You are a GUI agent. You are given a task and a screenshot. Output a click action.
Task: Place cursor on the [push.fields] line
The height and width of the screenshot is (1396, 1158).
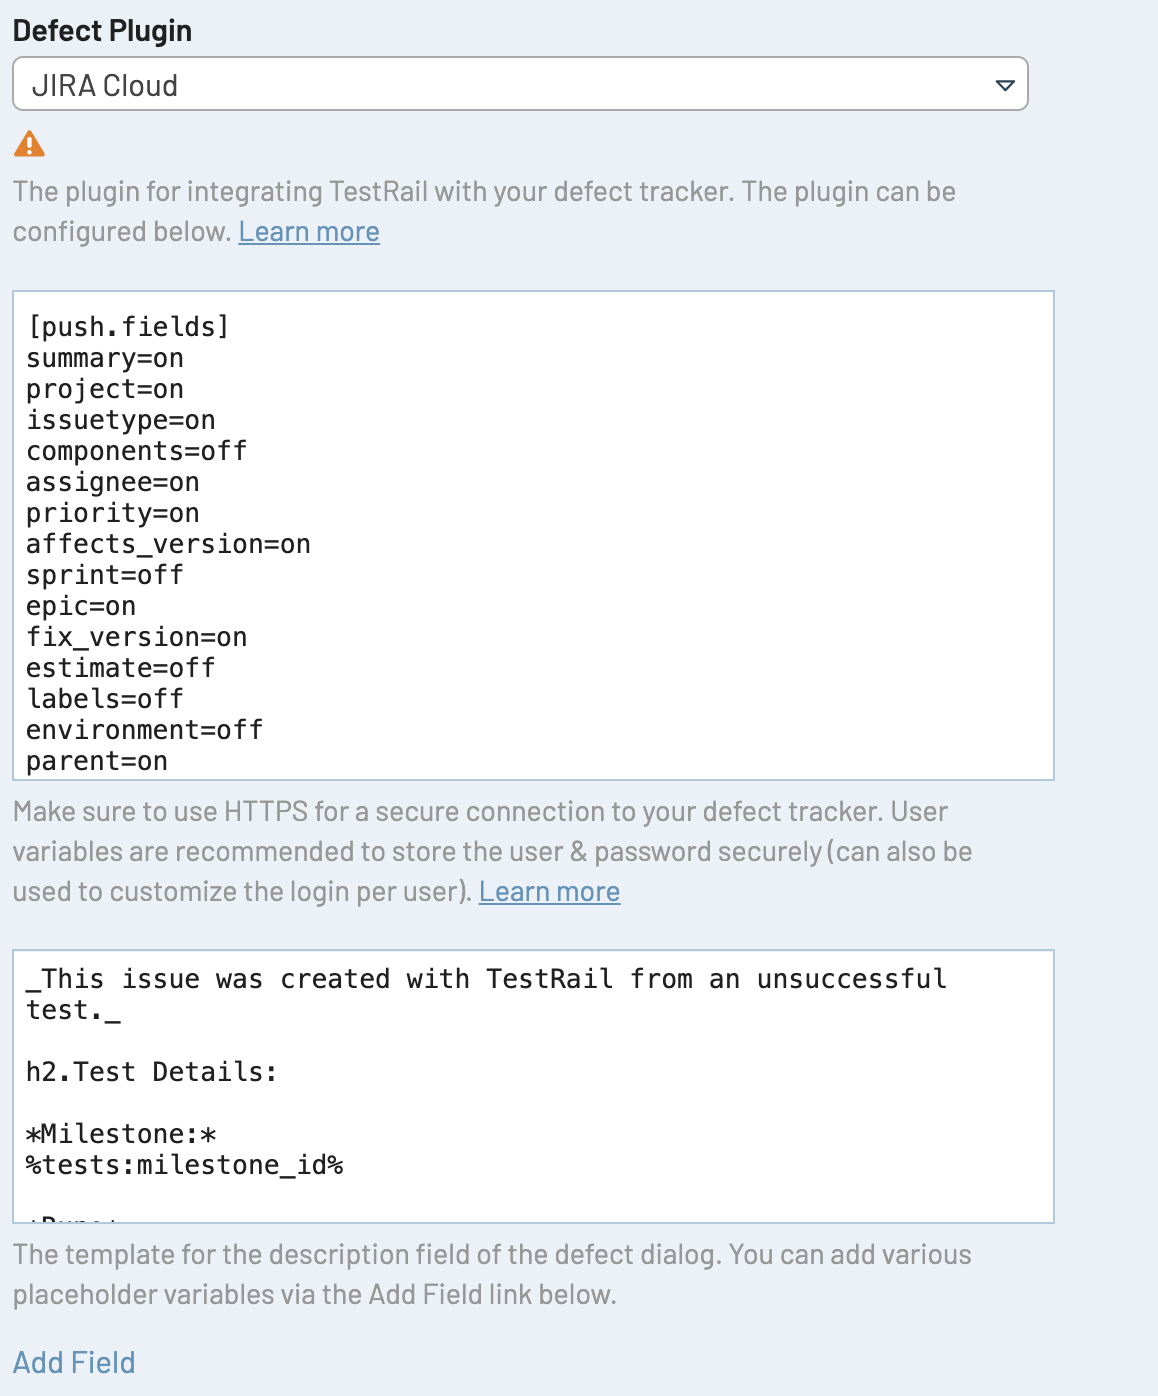click(x=128, y=327)
